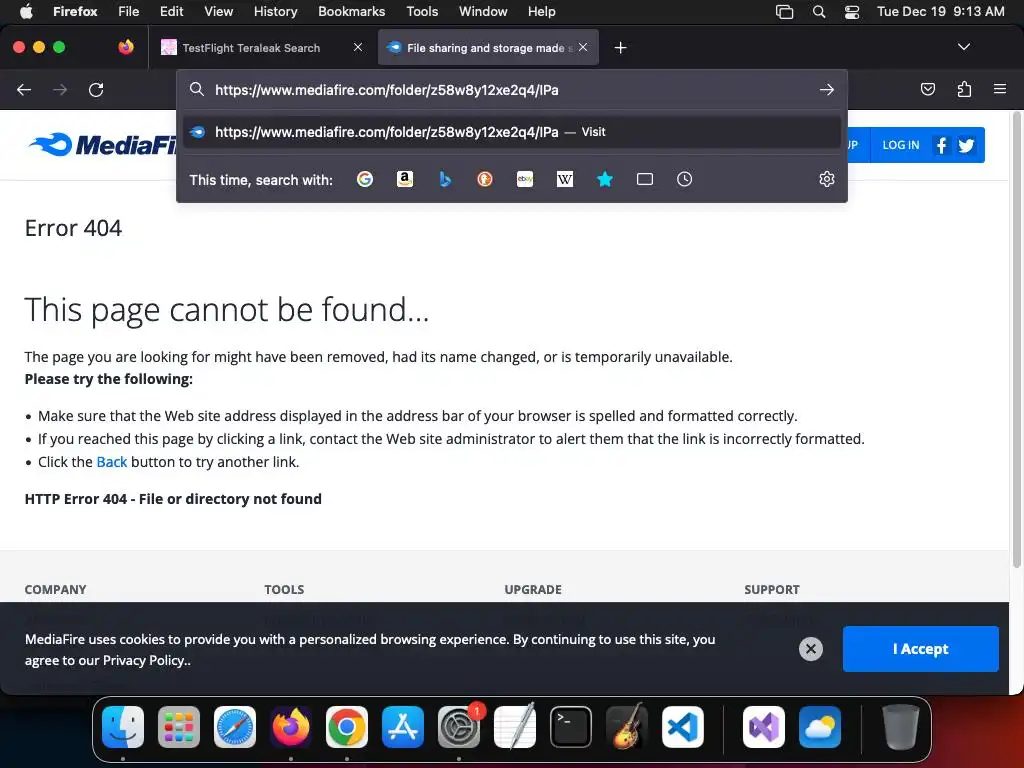Open Safari from the dock
1024x768 pixels.
click(235, 727)
